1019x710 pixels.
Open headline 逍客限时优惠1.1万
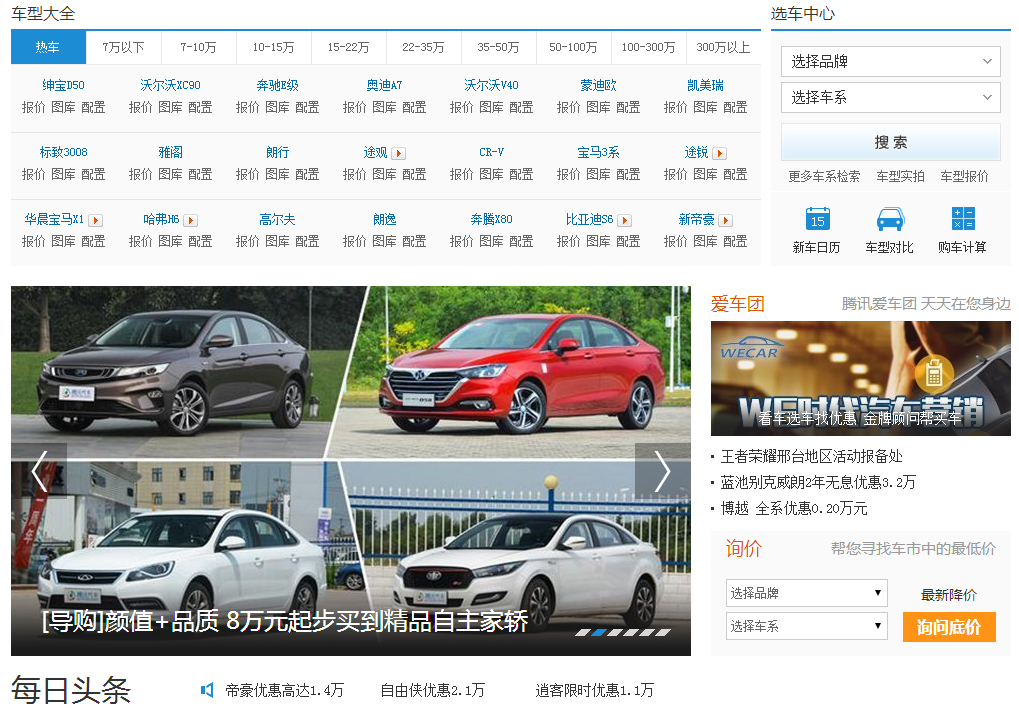click(x=595, y=691)
